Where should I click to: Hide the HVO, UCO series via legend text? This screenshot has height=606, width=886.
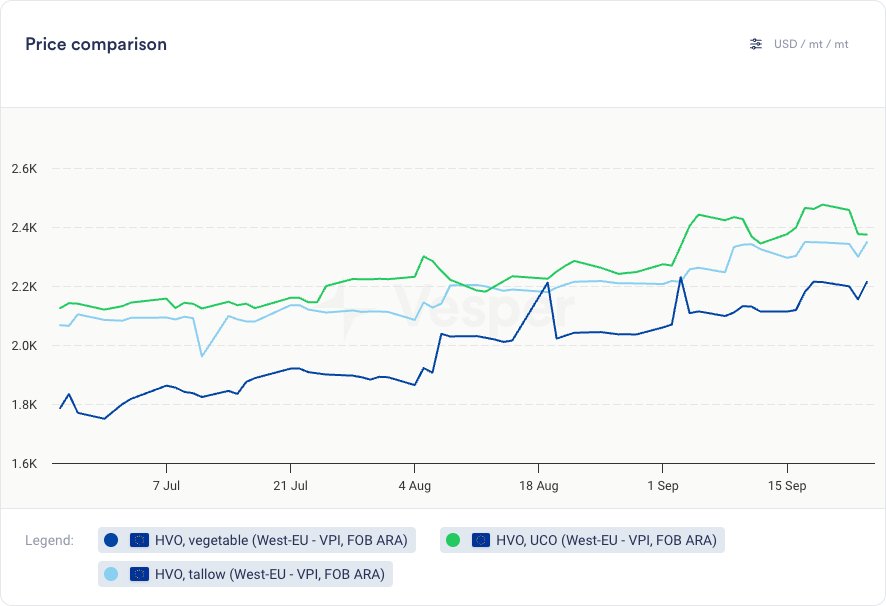(607, 540)
